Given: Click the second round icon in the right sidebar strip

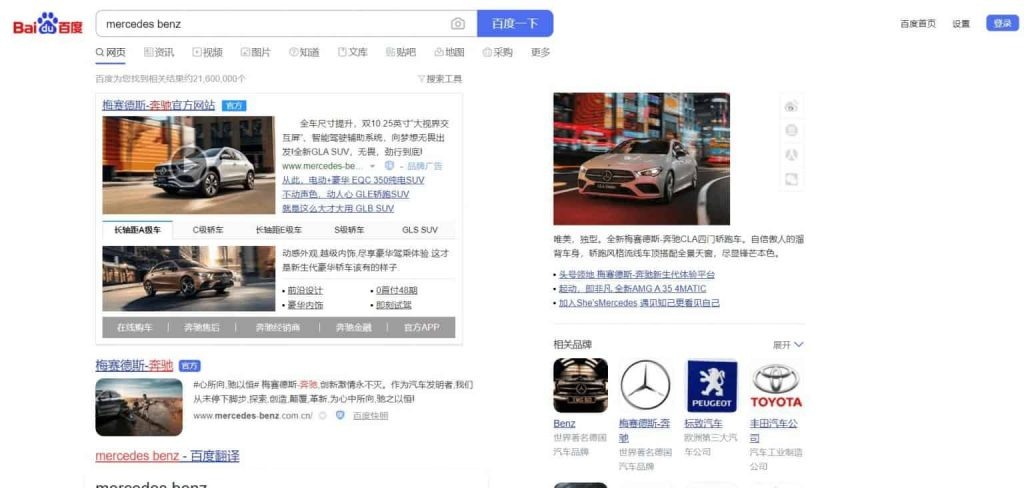Looking at the screenshot, I should (792, 131).
